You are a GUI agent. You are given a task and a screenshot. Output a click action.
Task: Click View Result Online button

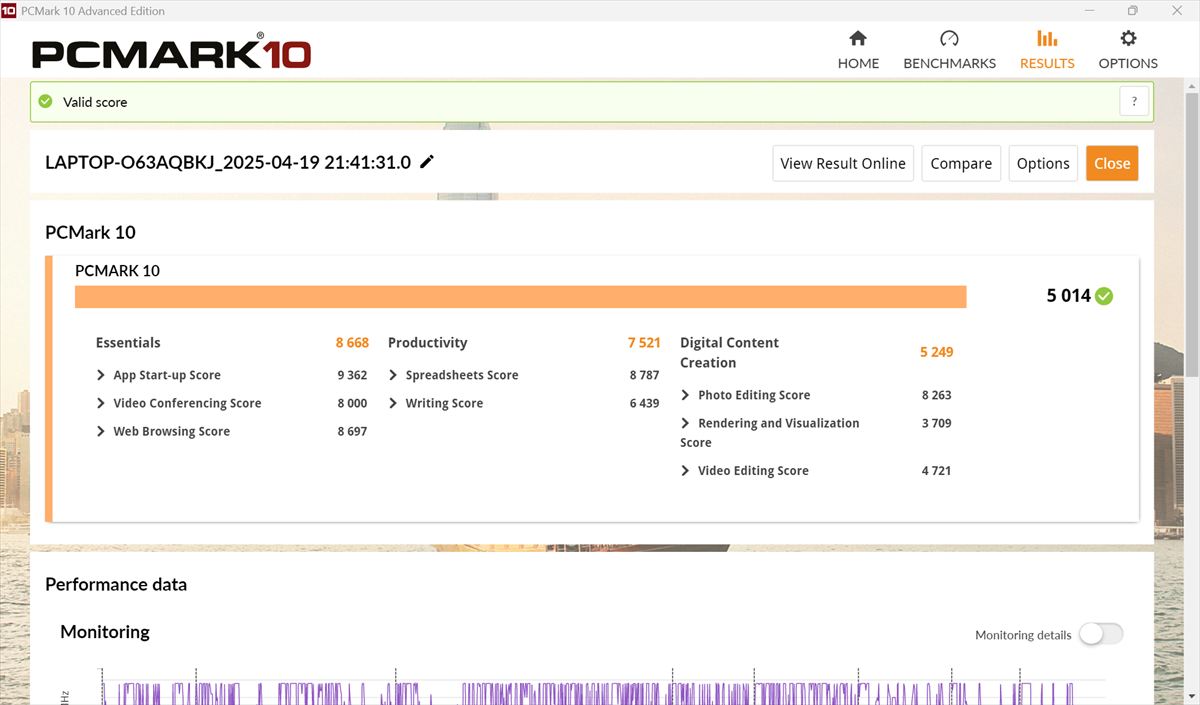coord(843,163)
